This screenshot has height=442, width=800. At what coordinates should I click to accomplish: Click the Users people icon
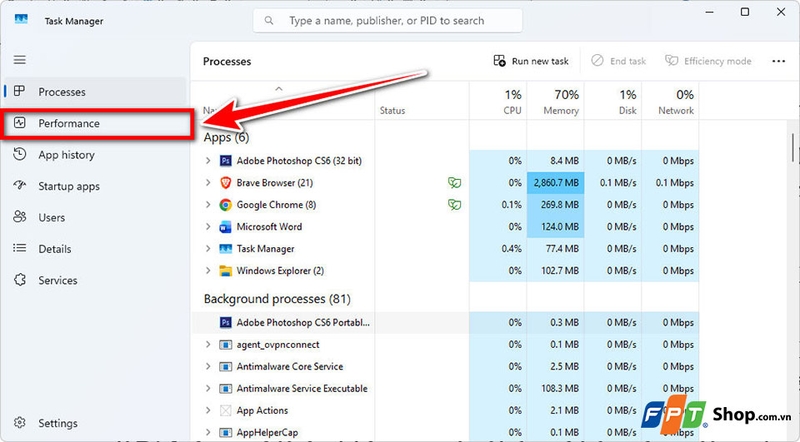click(19, 217)
